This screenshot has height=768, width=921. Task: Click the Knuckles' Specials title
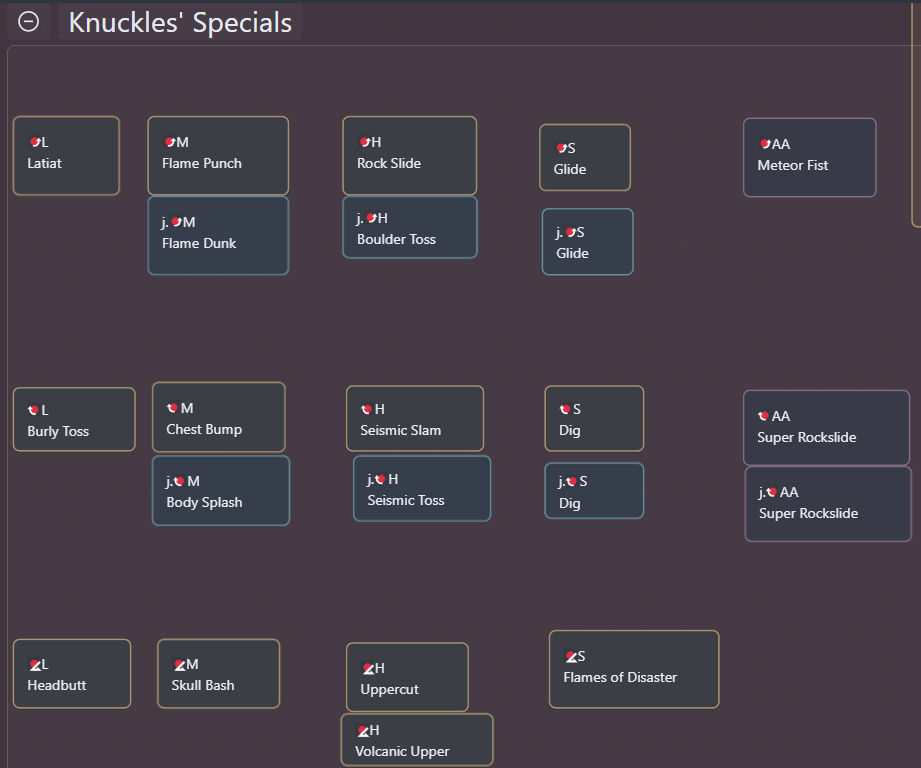pyautogui.click(x=180, y=22)
